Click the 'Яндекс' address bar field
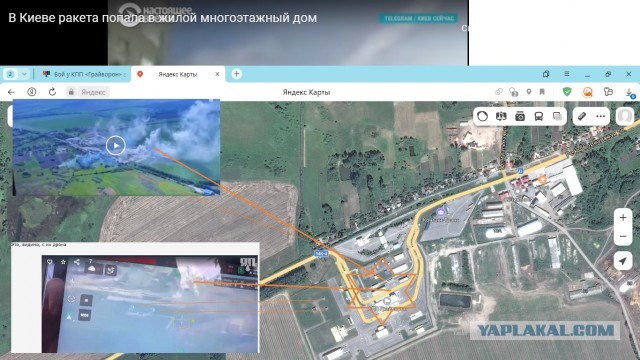The image size is (640, 360). (x=93, y=92)
